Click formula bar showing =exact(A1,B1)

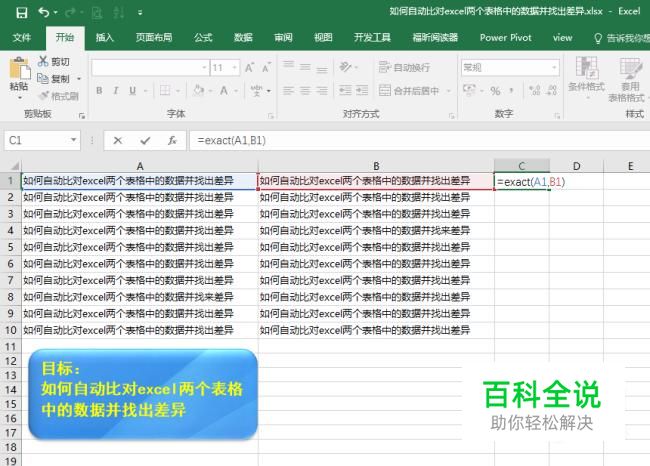pos(420,140)
